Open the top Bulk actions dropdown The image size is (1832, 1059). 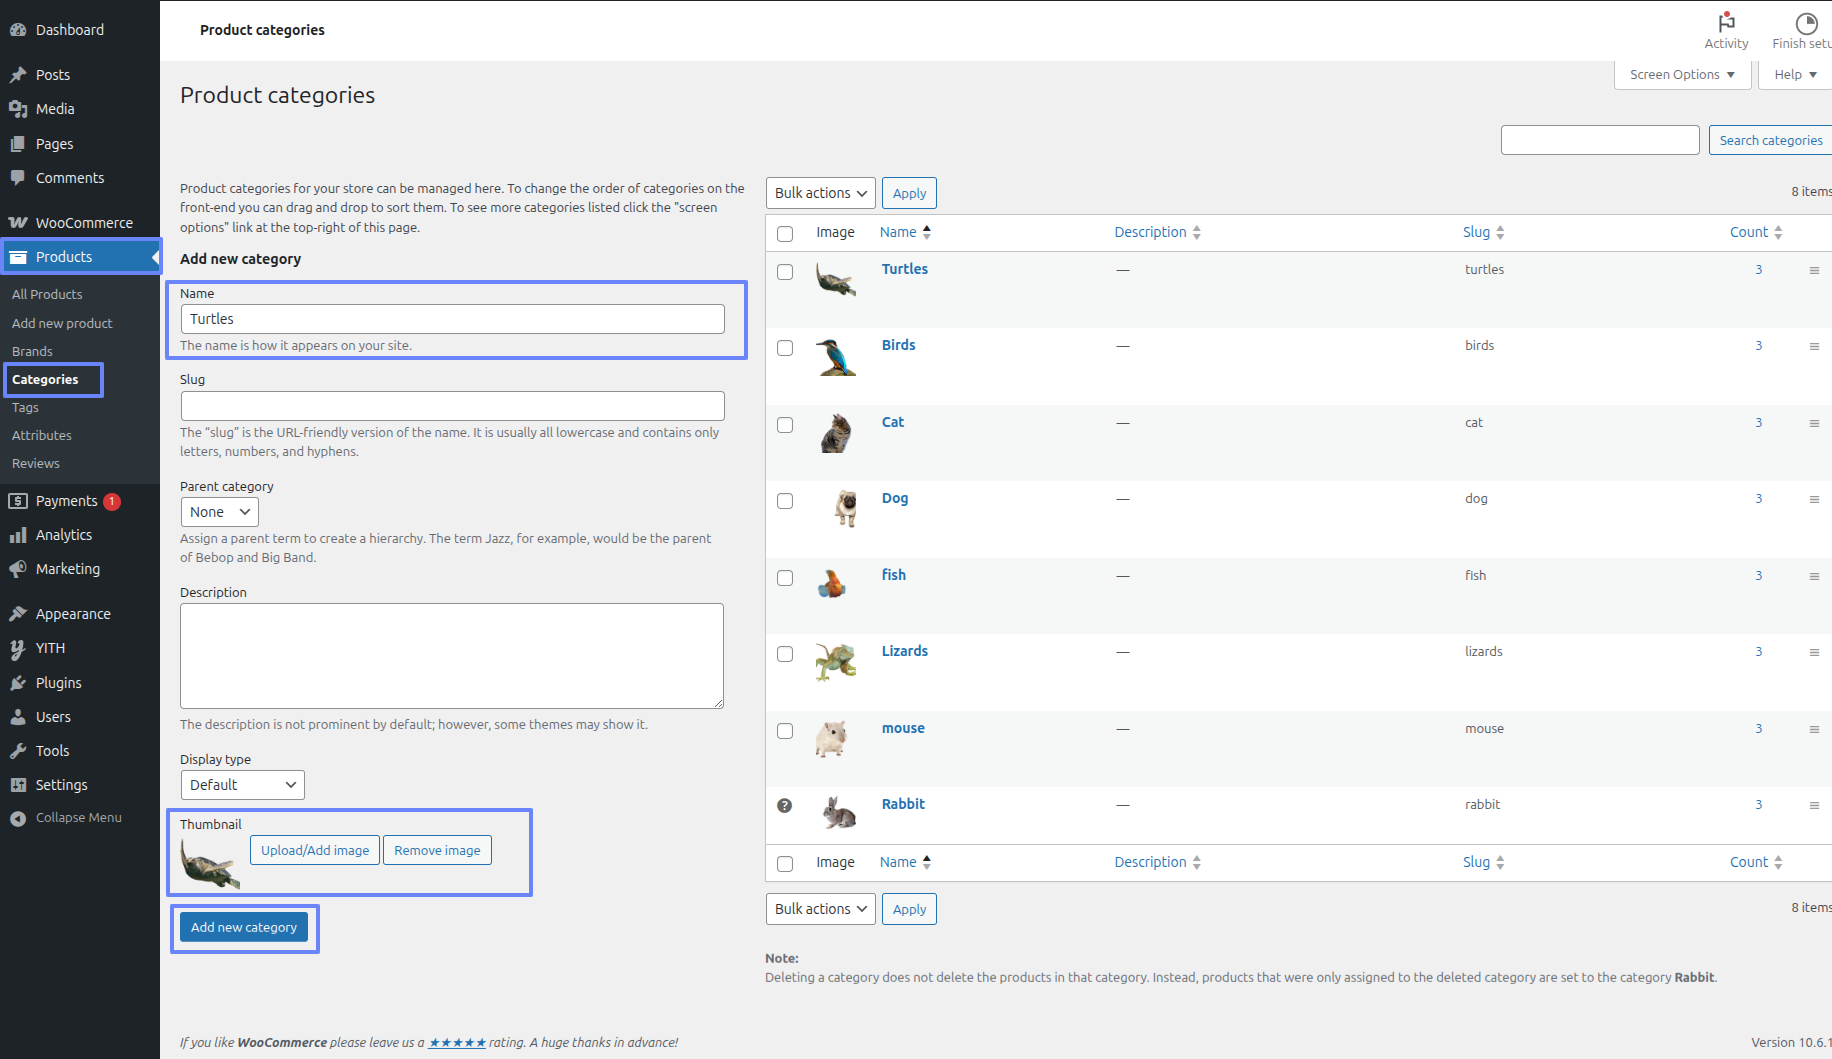tap(820, 193)
